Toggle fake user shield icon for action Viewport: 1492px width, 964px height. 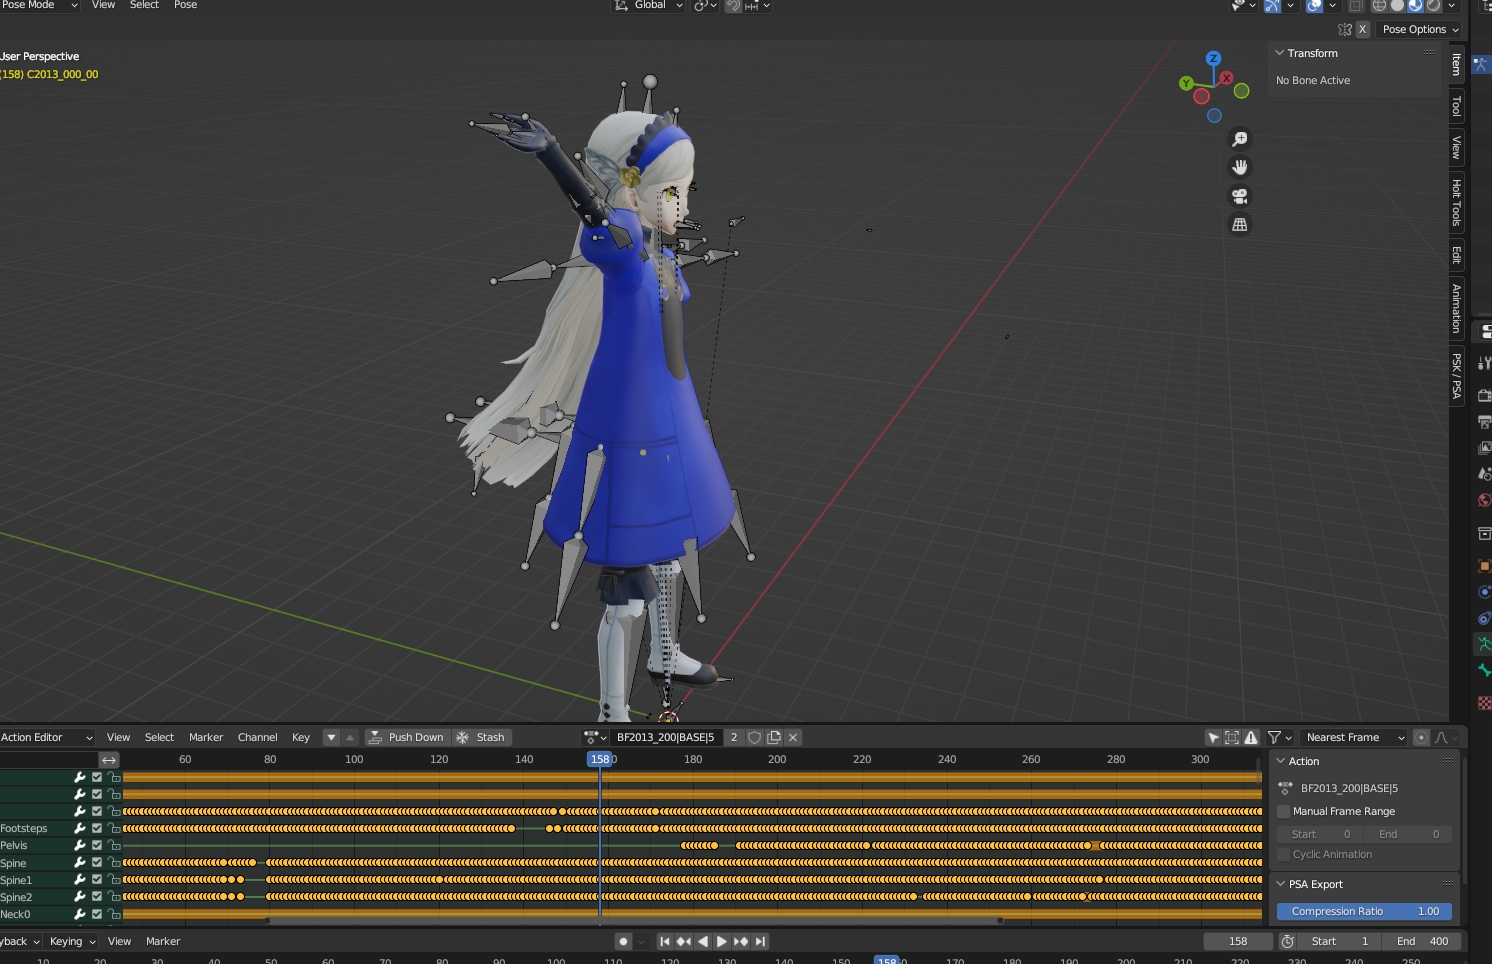point(755,737)
